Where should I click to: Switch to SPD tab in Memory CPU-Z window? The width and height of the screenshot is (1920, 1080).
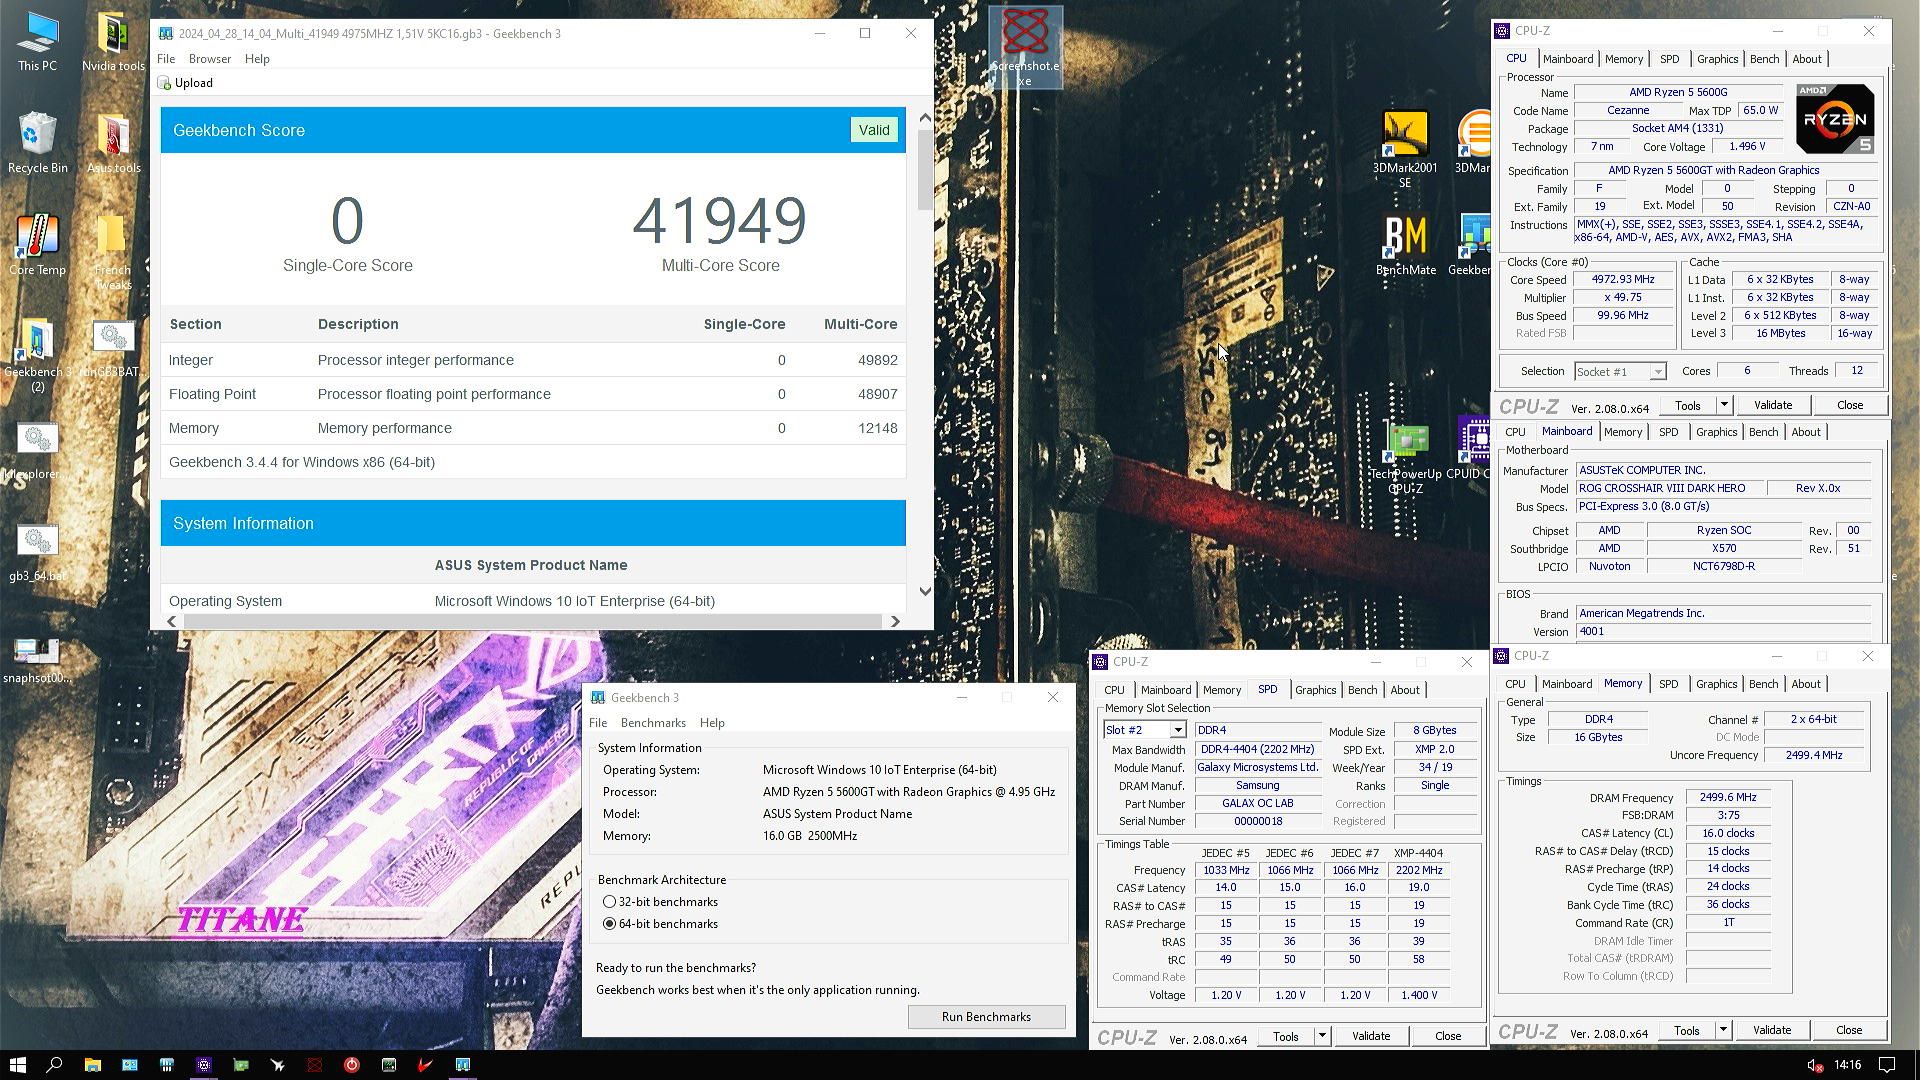[x=1668, y=684]
